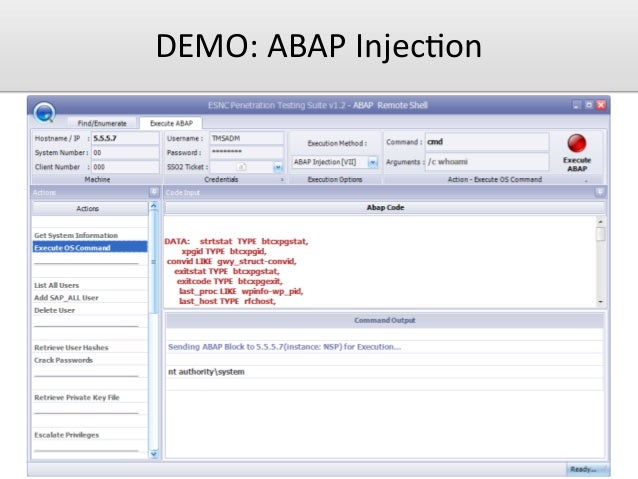Click the Username field with TMSADM
Screen dimensions: 638x479
tap(247, 138)
